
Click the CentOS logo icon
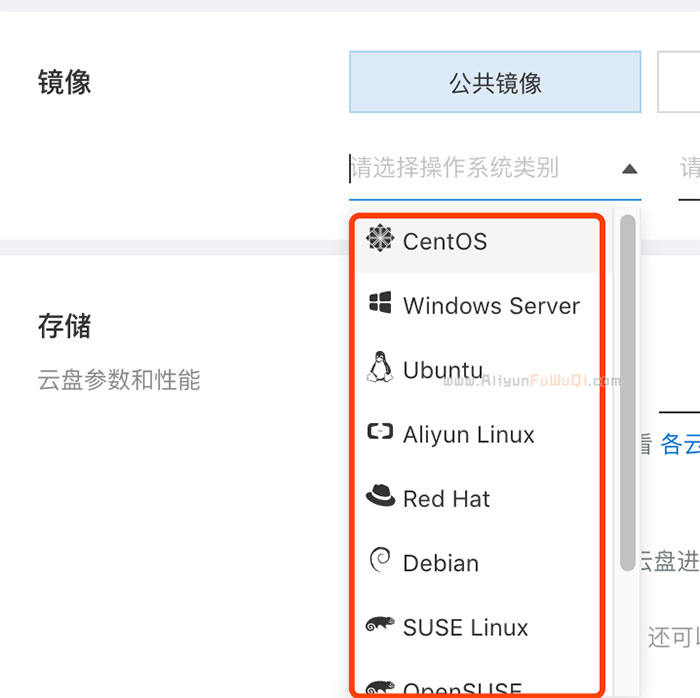point(380,239)
